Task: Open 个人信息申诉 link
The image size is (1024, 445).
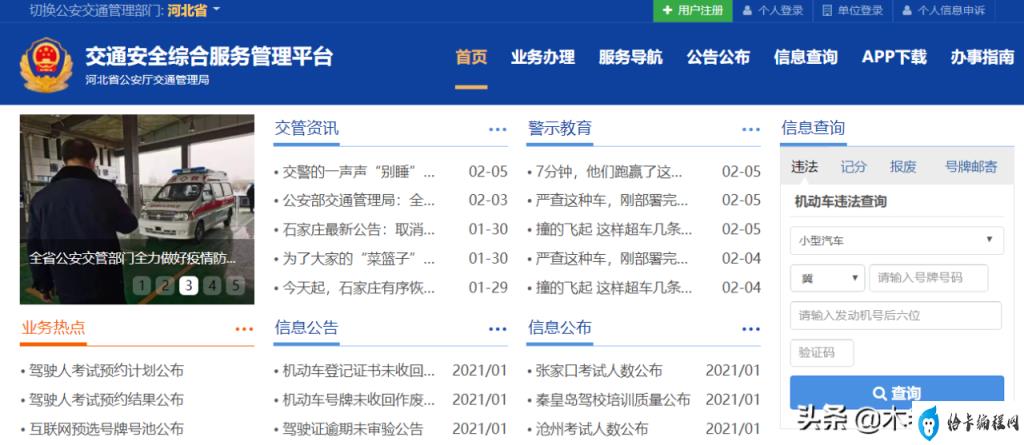Action: (x=944, y=10)
